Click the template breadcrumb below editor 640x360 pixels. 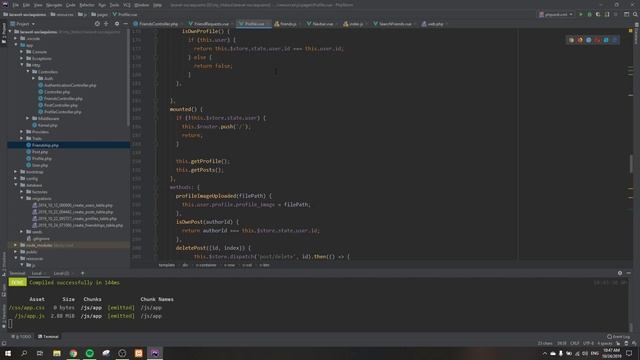[x=167, y=265]
